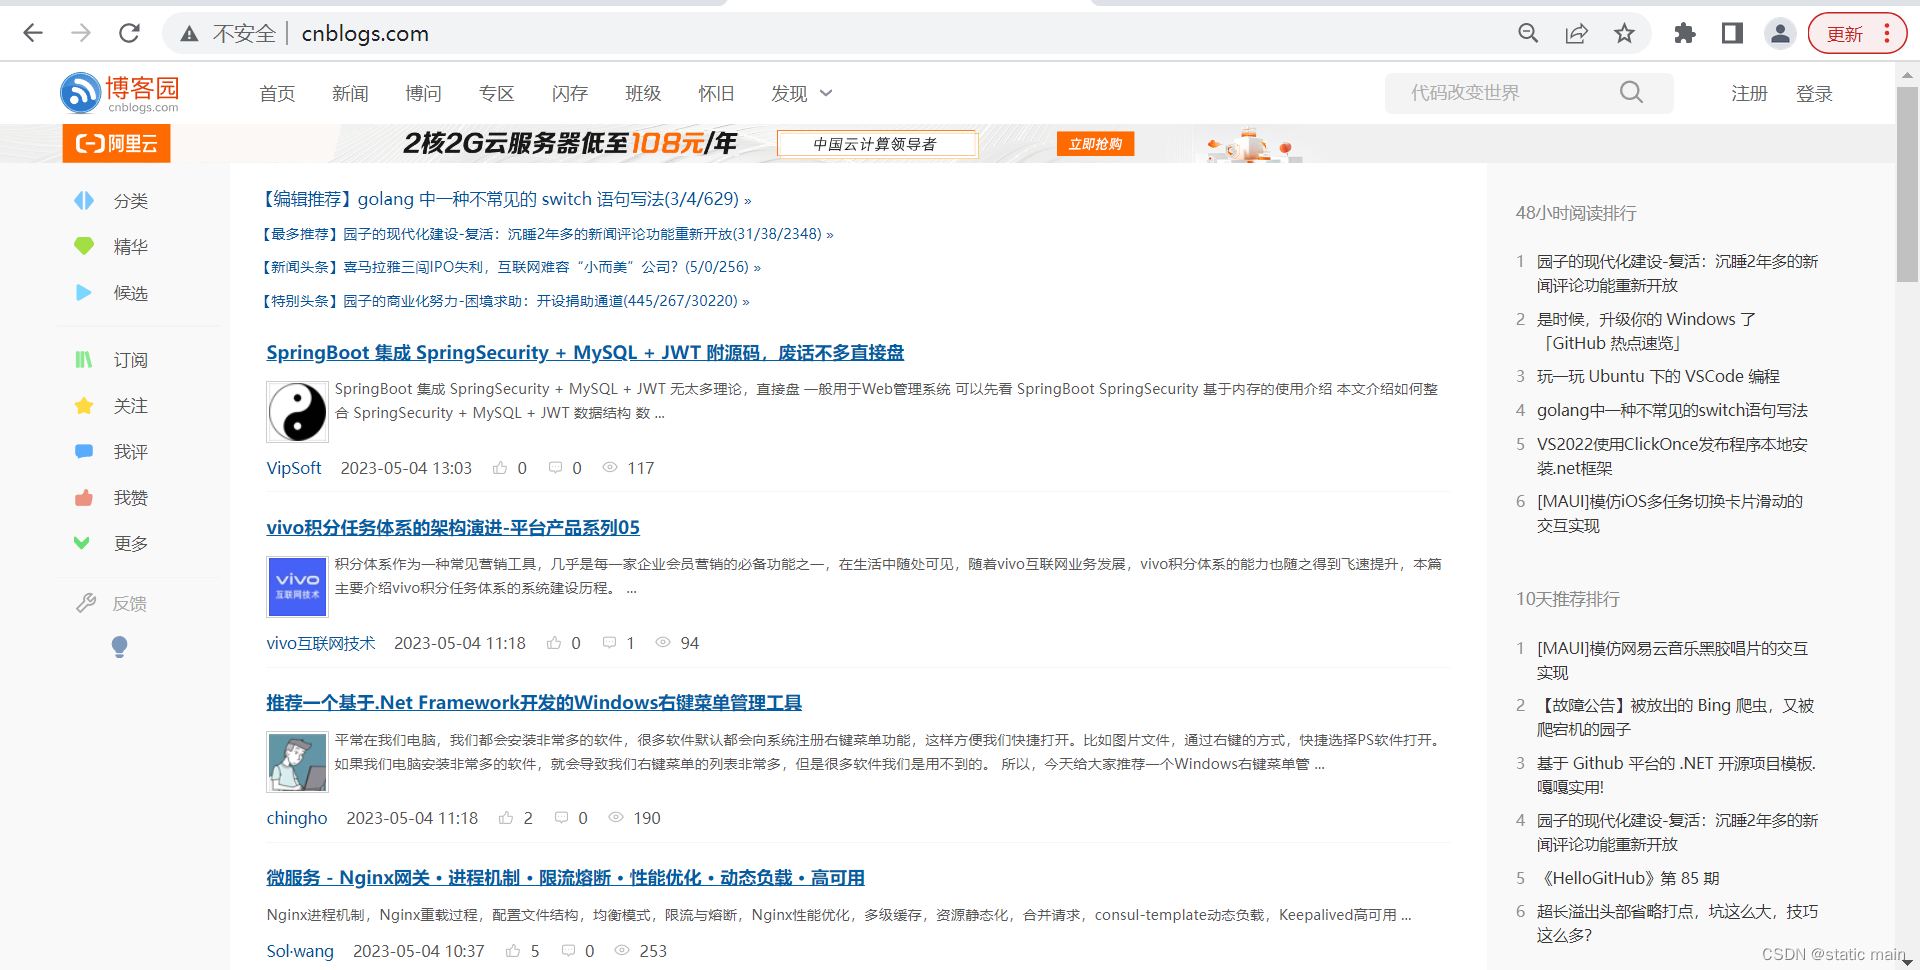Click the 候选 play-arrow icon
This screenshot has height=970, width=1920.
[84, 293]
